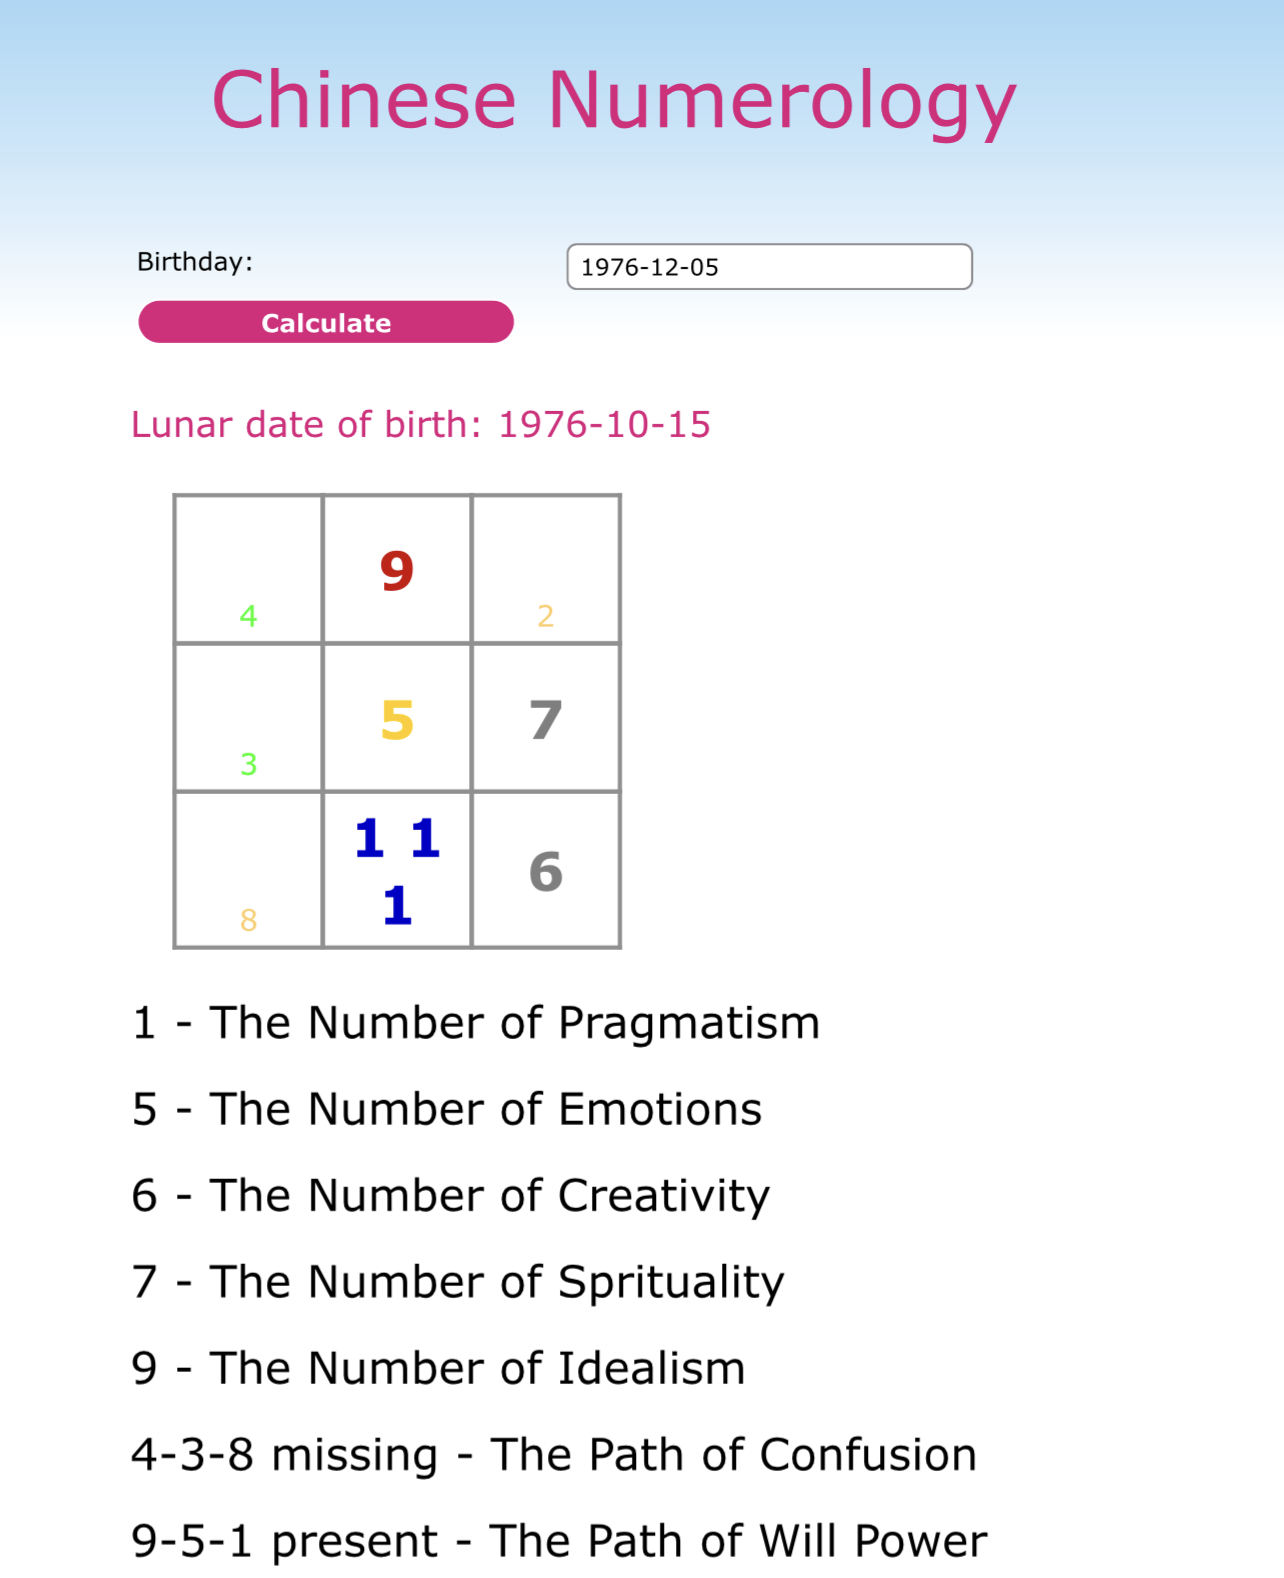Click the blue triple 1 grid cell
The height and width of the screenshot is (1578, 1284).
pyautogui.click(x=397, y=870)
